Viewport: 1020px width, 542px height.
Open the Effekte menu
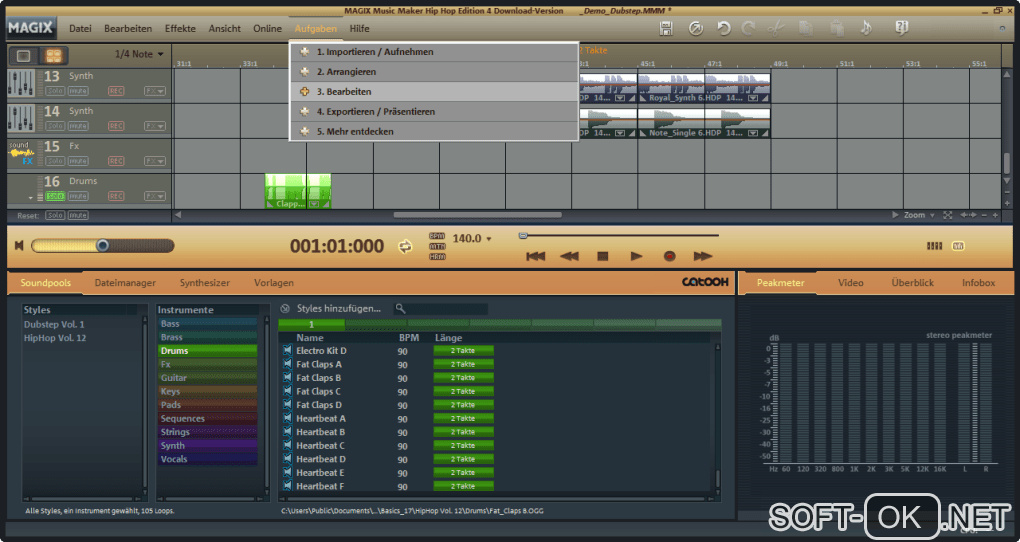(x=180, y=29)
